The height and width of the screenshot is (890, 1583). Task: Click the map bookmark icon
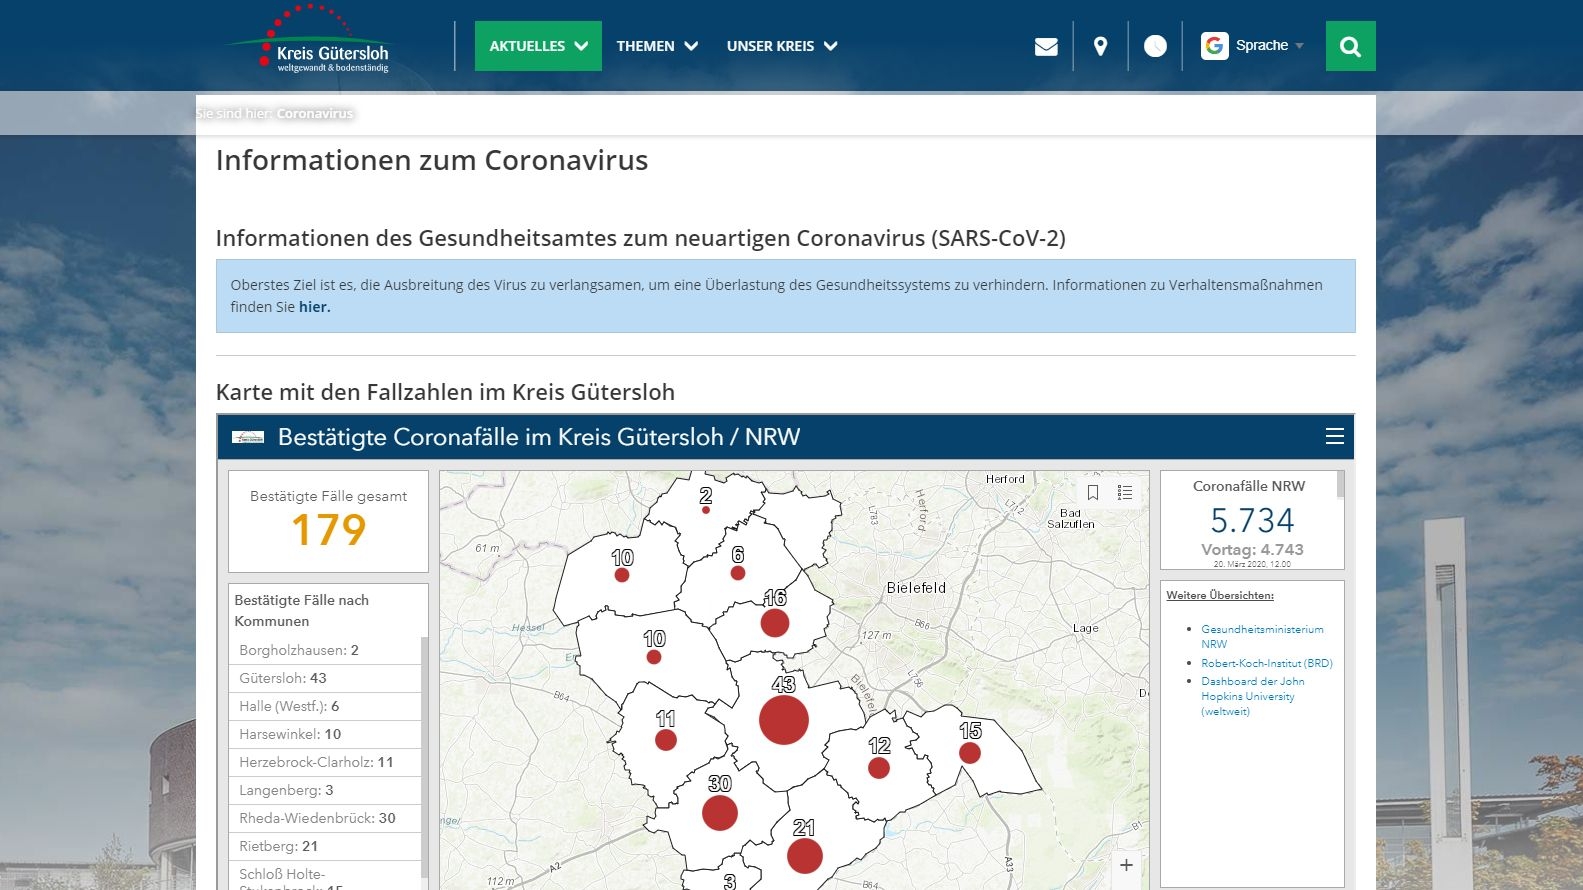1093,492
